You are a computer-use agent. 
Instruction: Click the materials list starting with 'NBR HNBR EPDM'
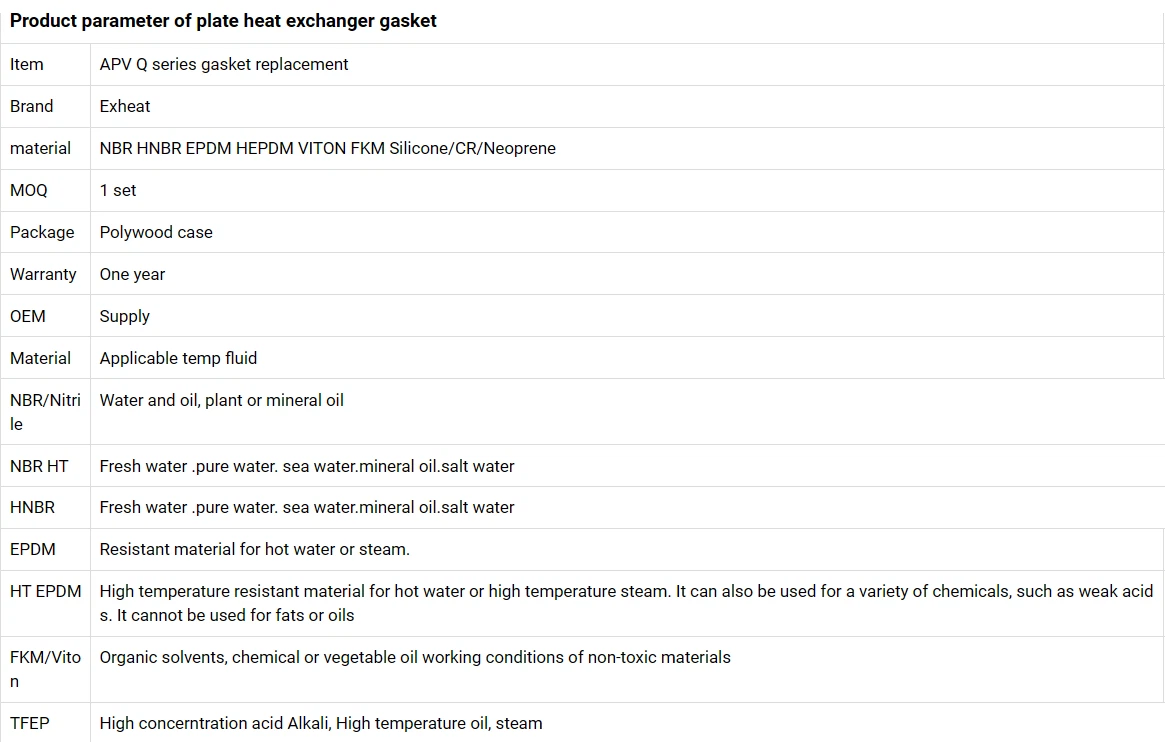[327, 148]
